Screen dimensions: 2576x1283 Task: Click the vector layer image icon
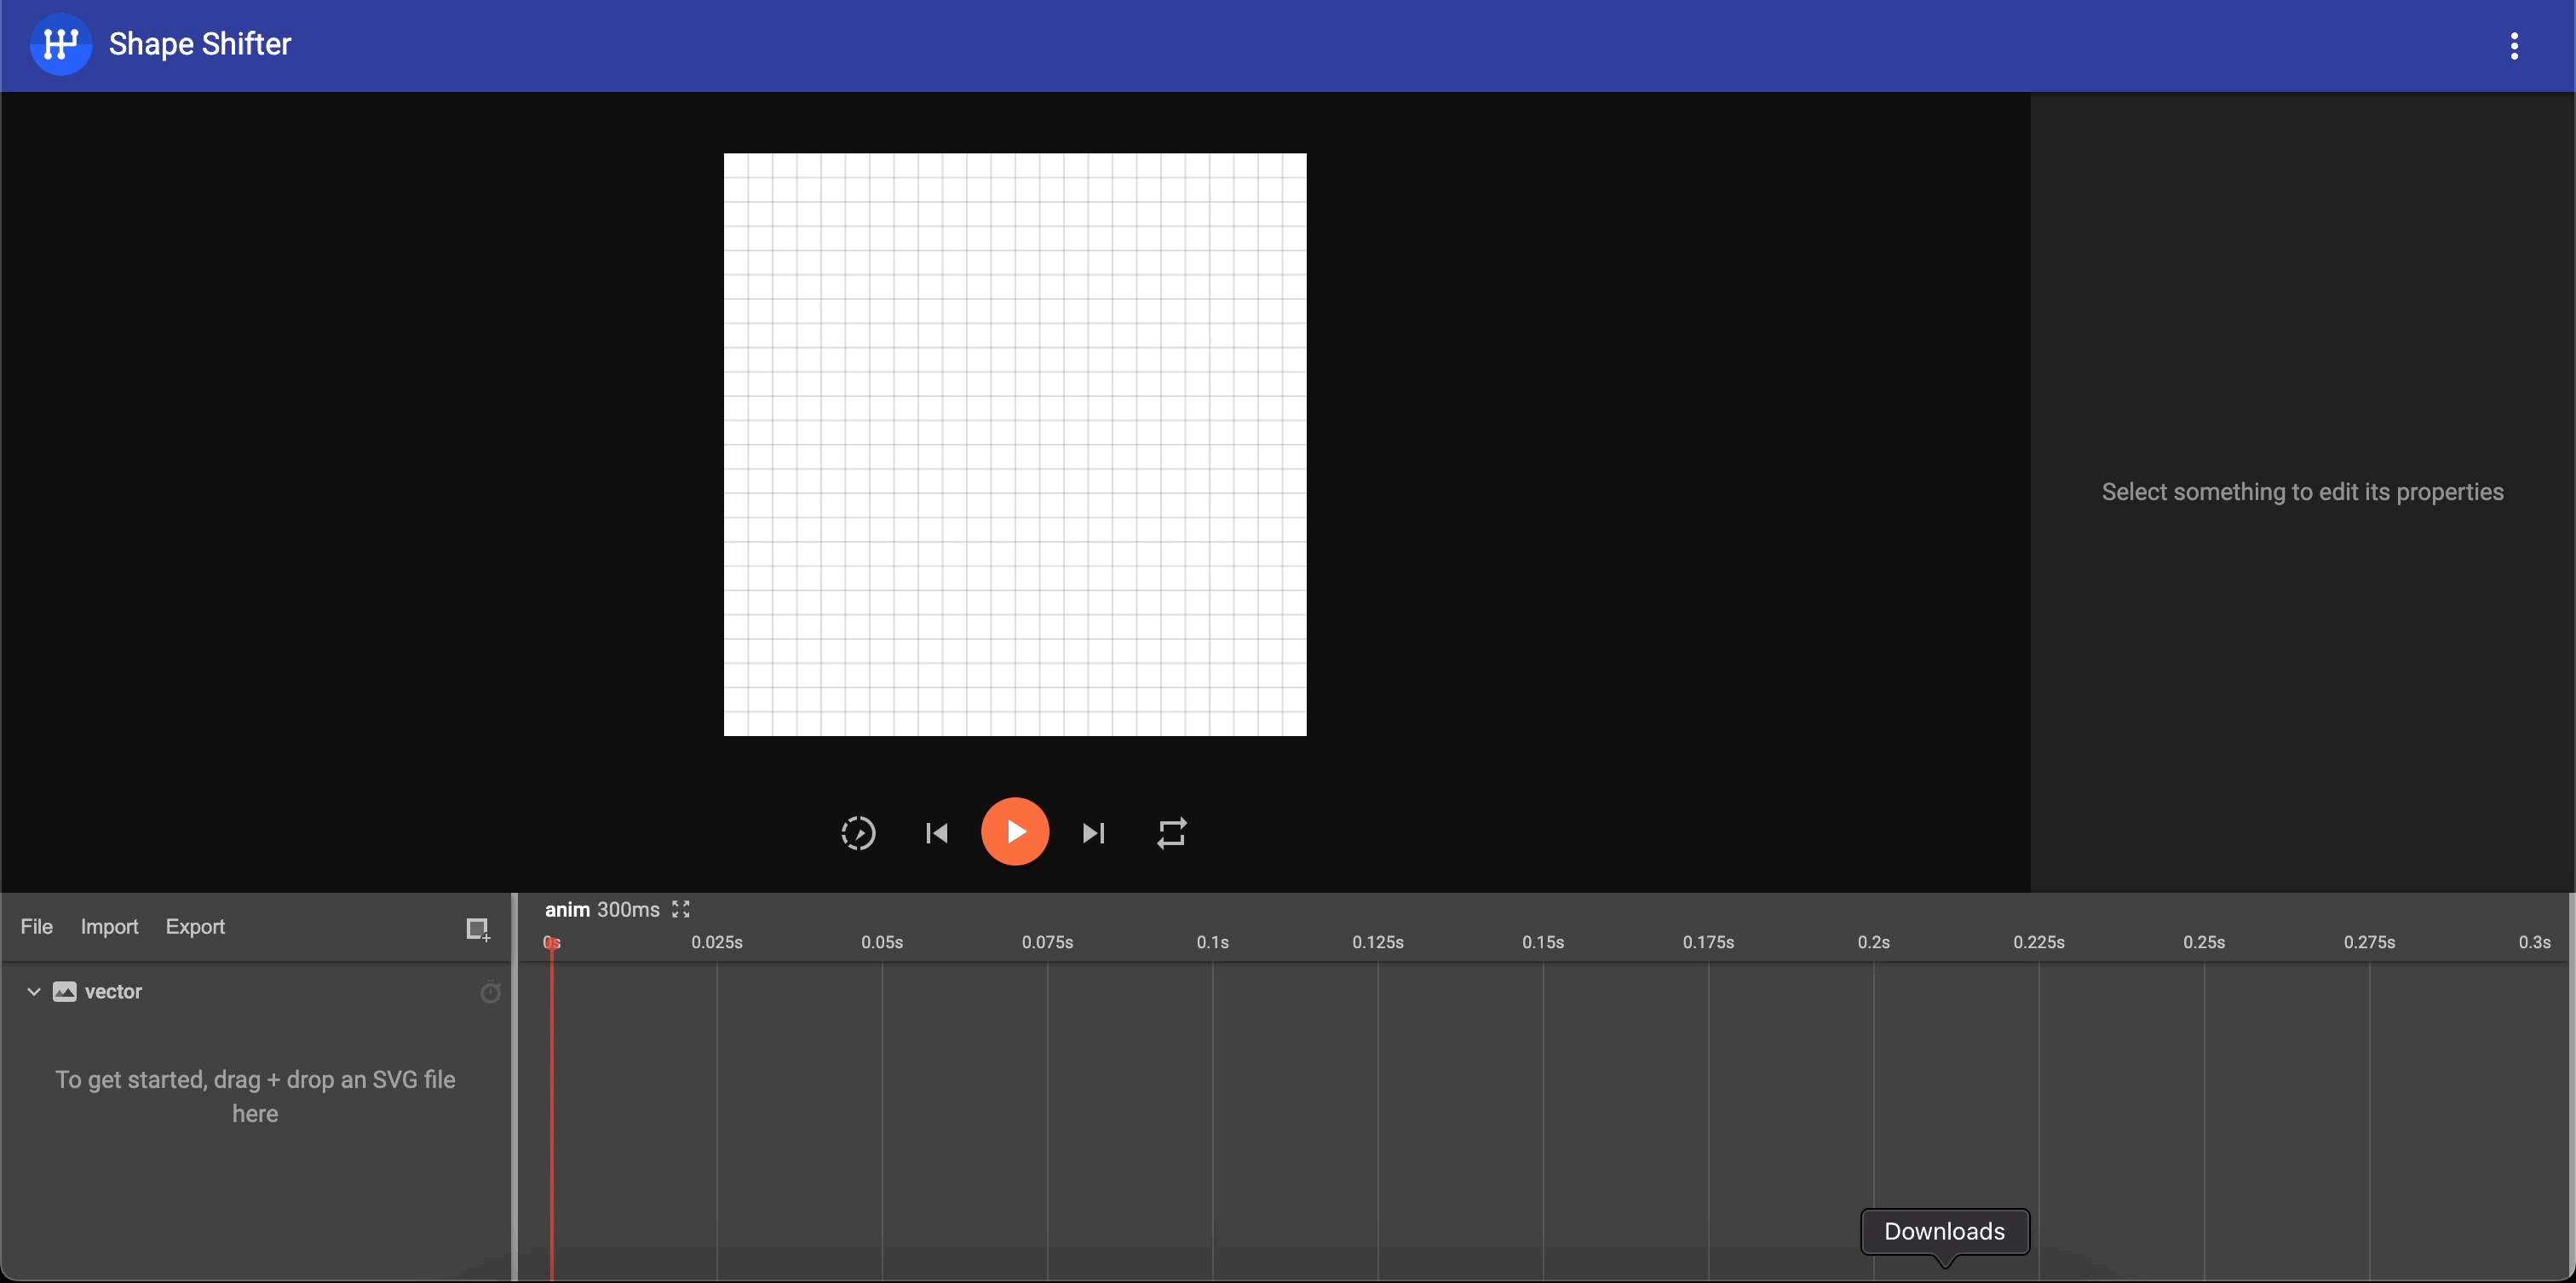[64, 991]
